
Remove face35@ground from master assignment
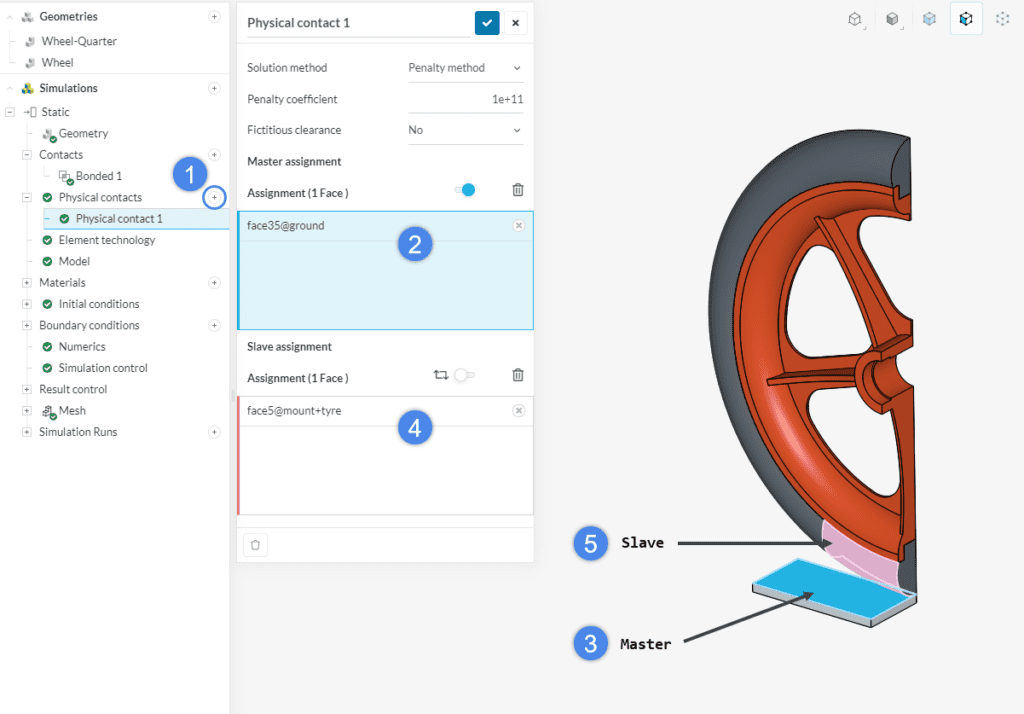[518, 226]
